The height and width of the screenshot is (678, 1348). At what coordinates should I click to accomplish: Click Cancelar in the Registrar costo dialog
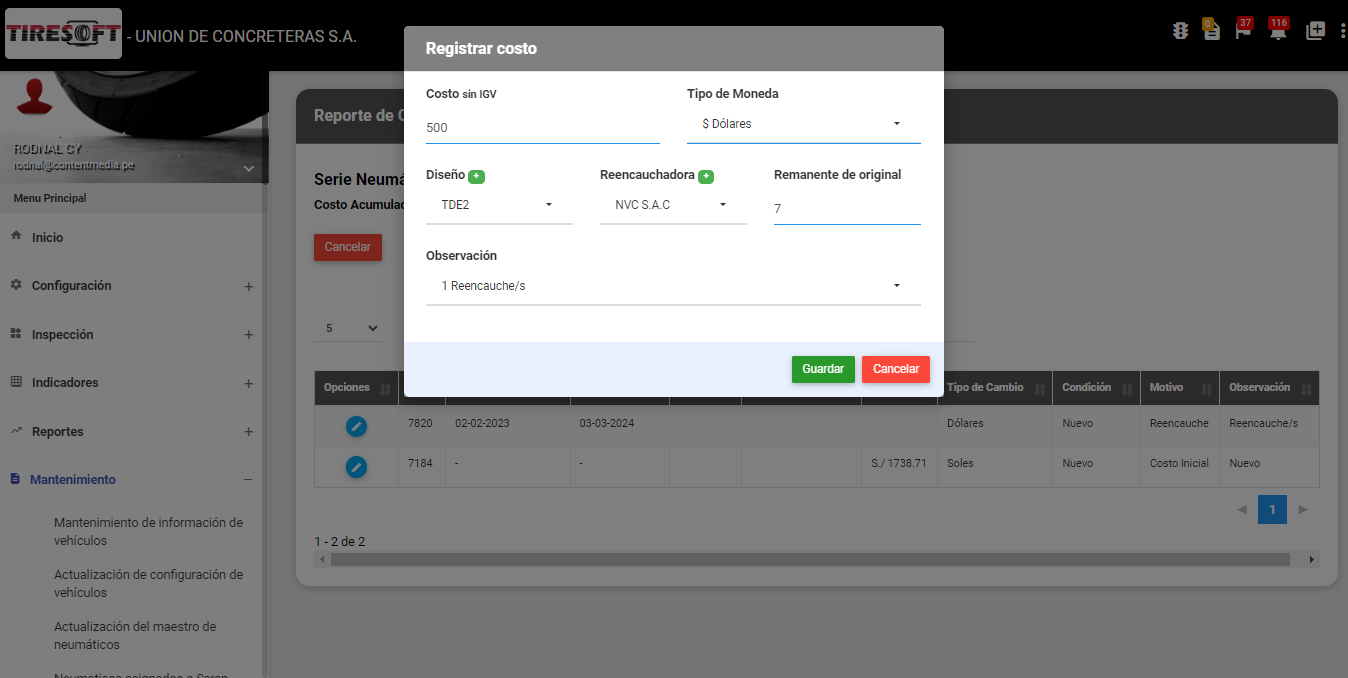895,369
